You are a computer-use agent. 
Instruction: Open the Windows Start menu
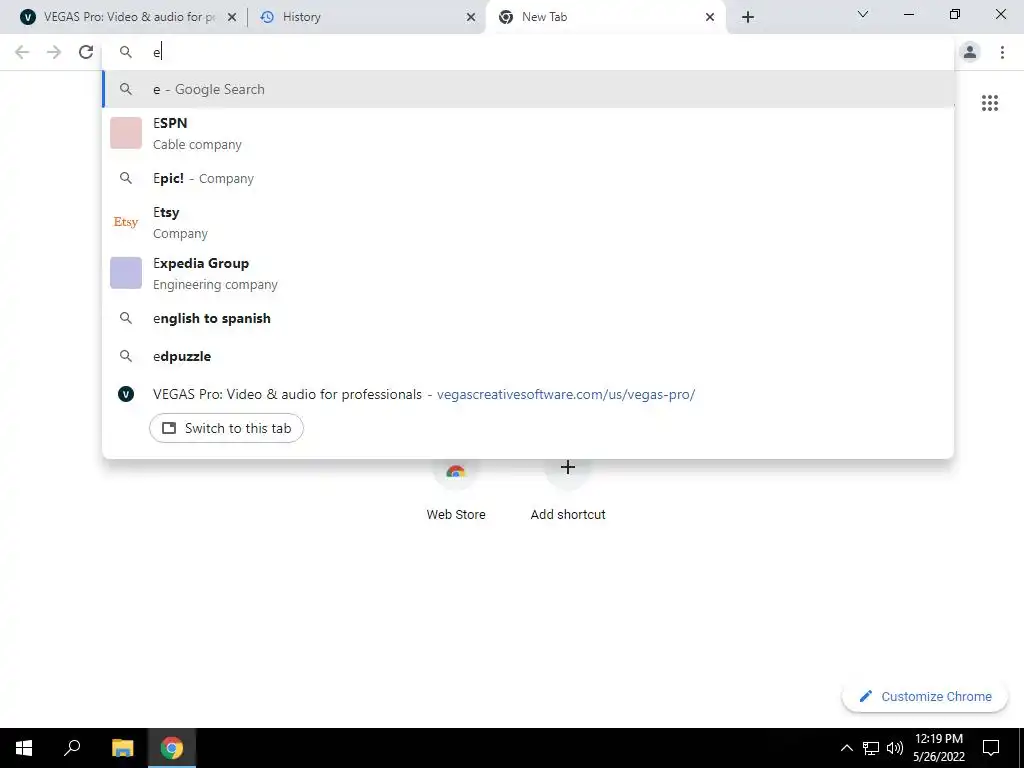pyautogui.click(x=24, y=748)
